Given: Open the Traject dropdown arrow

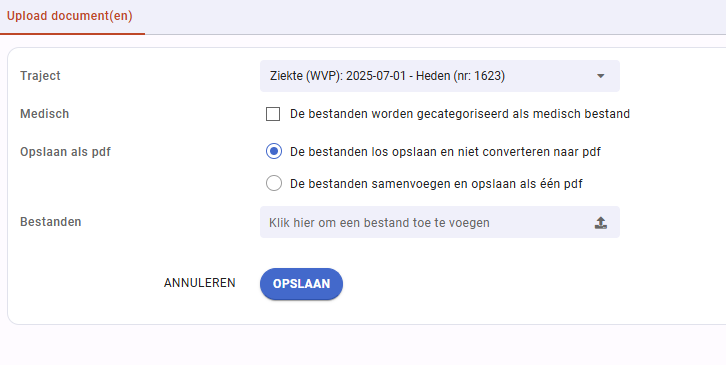Looking at the screenshot, I should click(601, 76).
